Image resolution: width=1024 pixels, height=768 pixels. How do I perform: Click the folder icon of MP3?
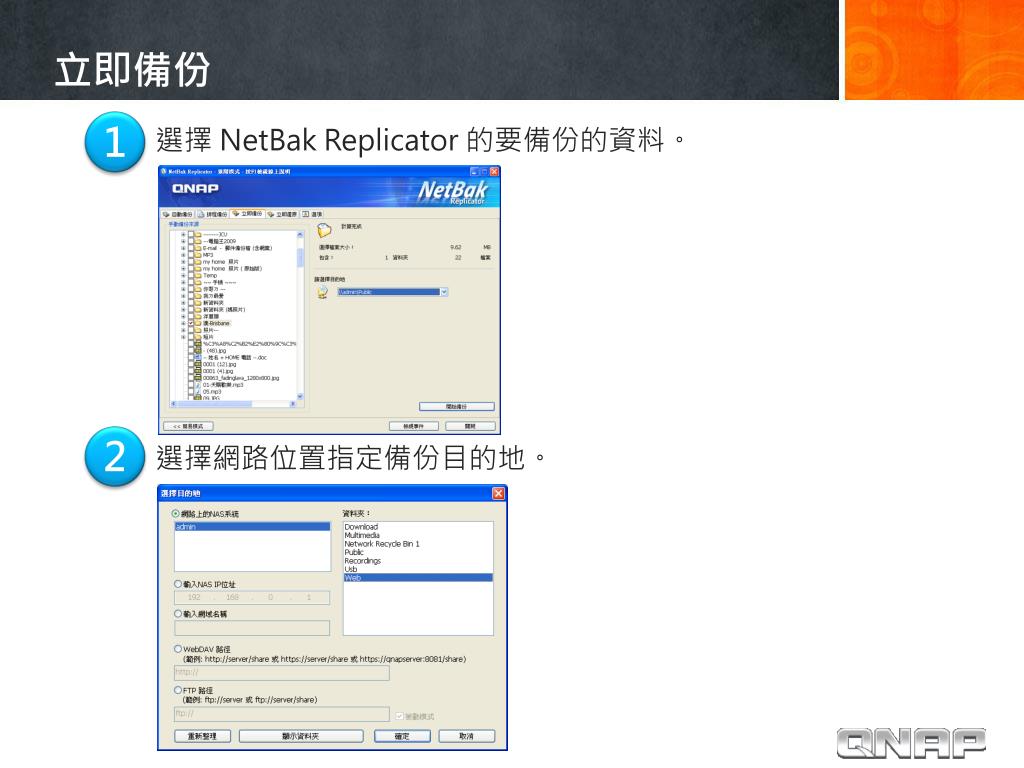(198, 255)
